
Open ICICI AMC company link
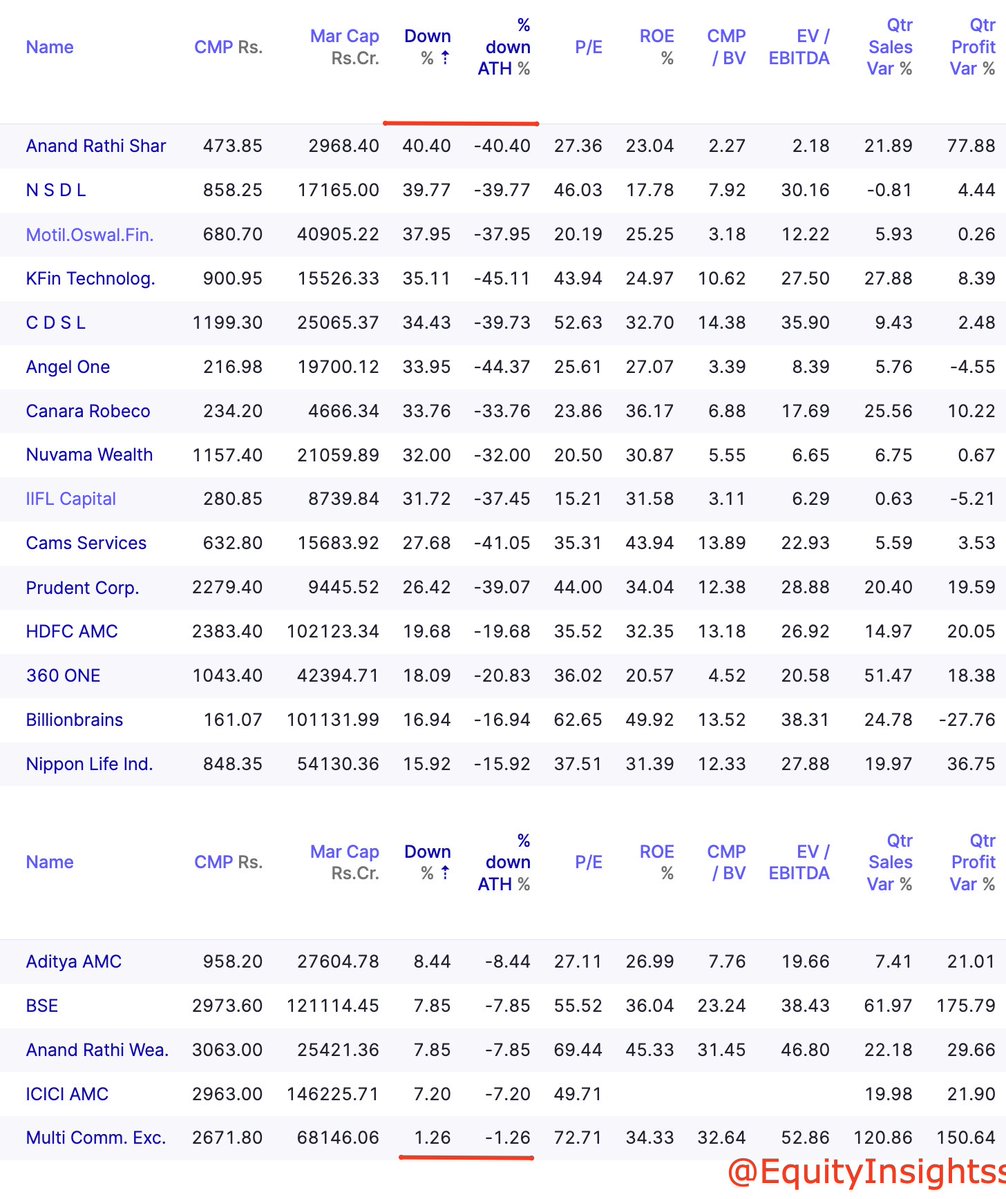(67, 1094)
